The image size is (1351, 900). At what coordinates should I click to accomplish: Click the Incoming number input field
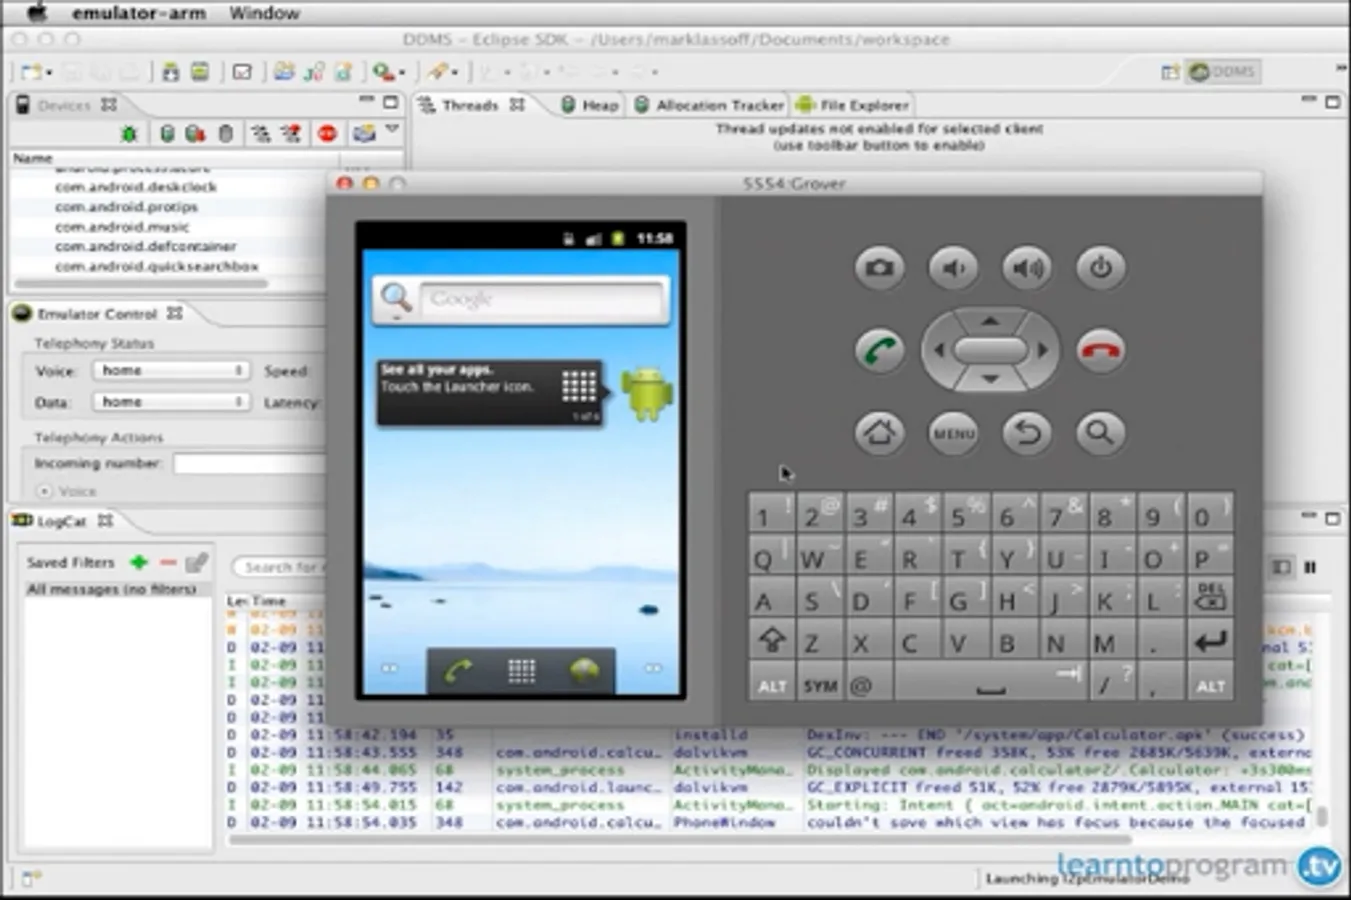[x=250, y=464]
